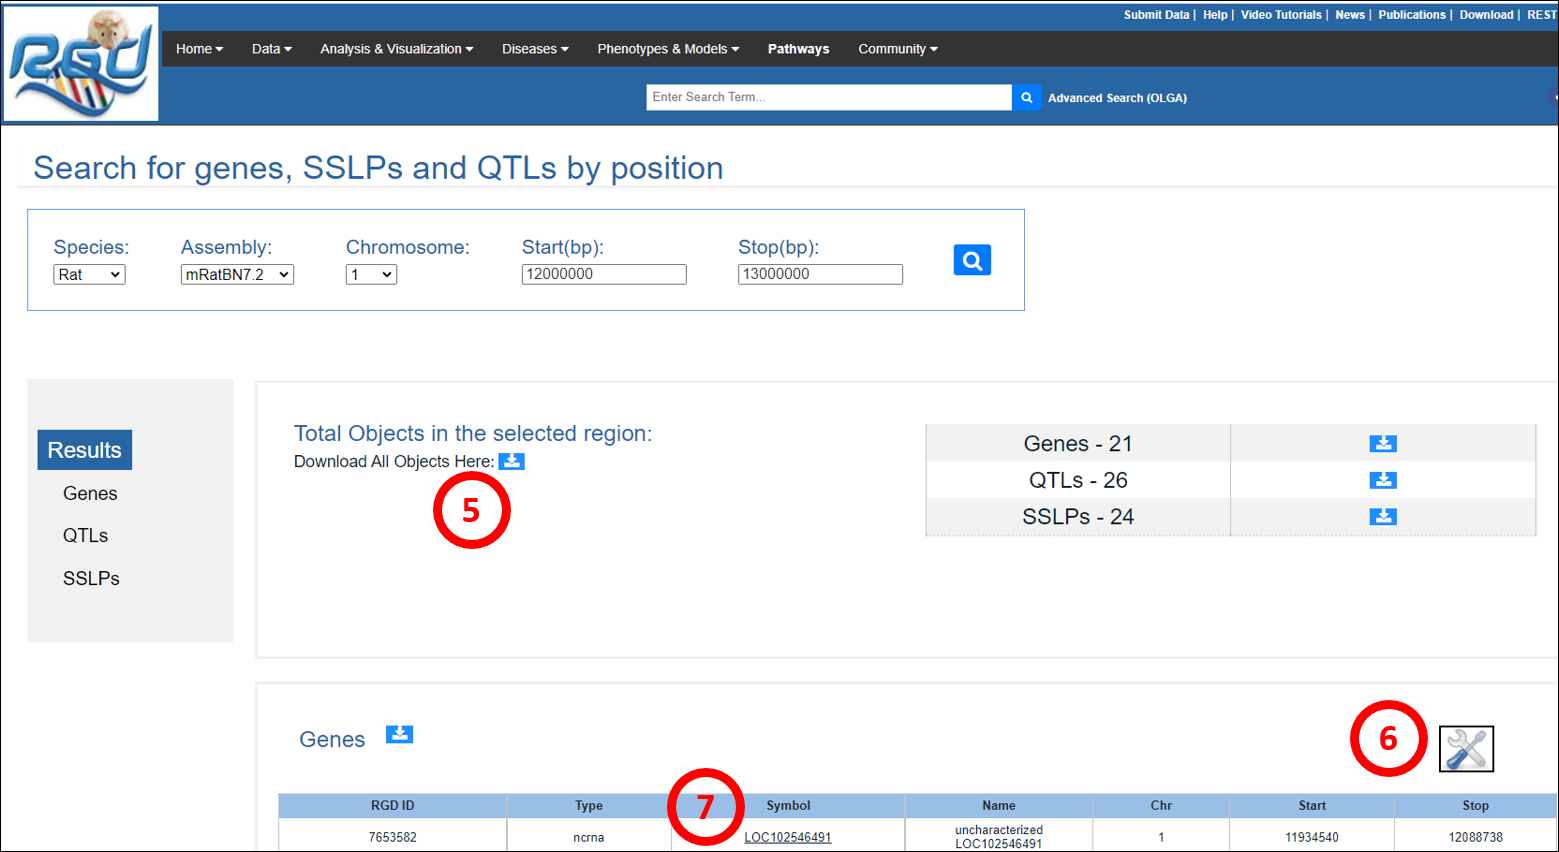Click the Start(bp) input field
Viewport: 1559px width, 852px height.
(x=603, y=274)
